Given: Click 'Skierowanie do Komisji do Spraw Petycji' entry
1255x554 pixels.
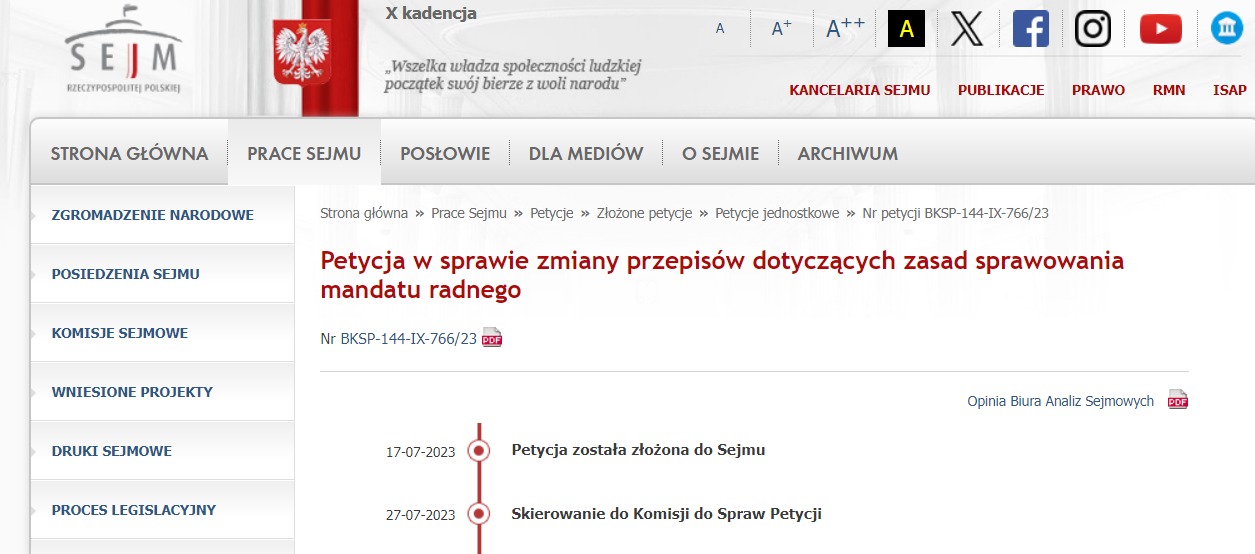Looking at the screenshot, I should pos(666,514).
